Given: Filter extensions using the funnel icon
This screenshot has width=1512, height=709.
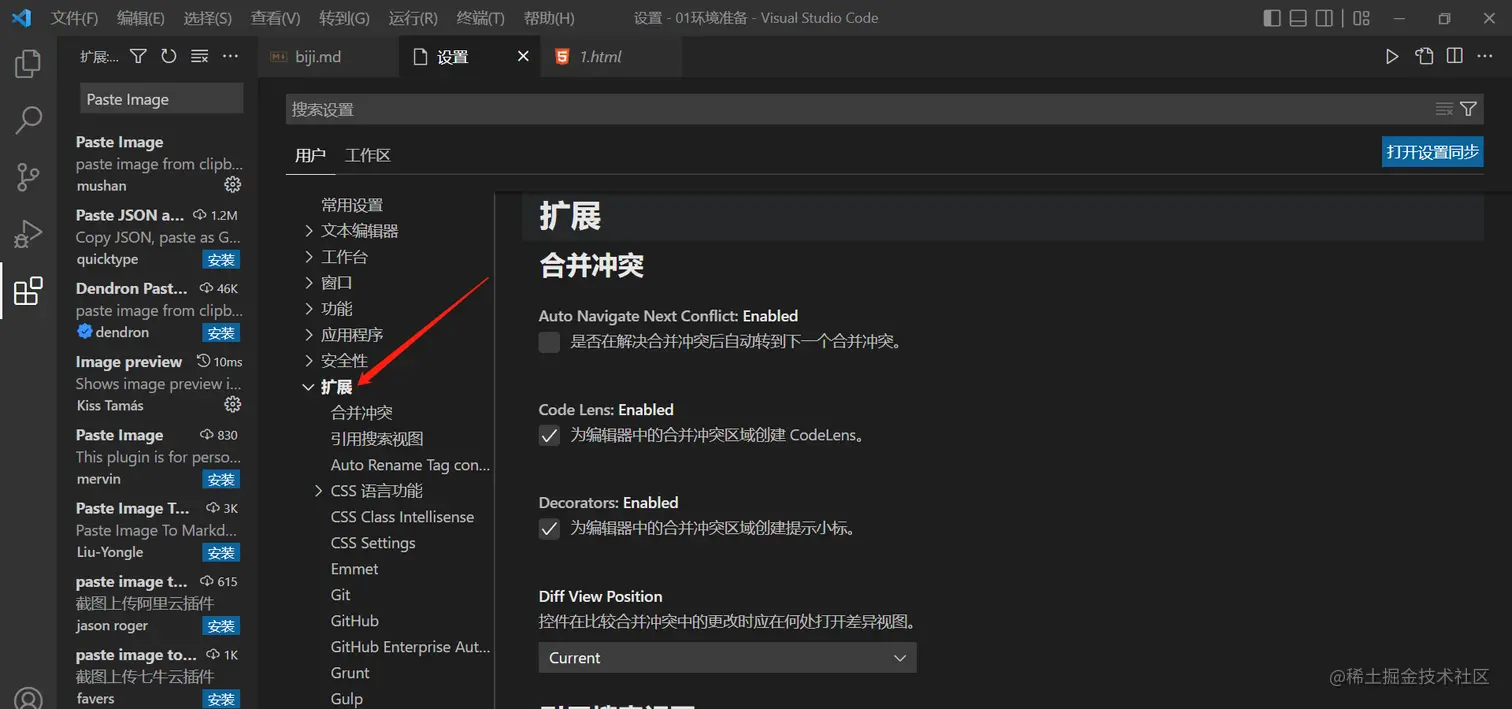Looking at the screenshot, I should 139,56.
